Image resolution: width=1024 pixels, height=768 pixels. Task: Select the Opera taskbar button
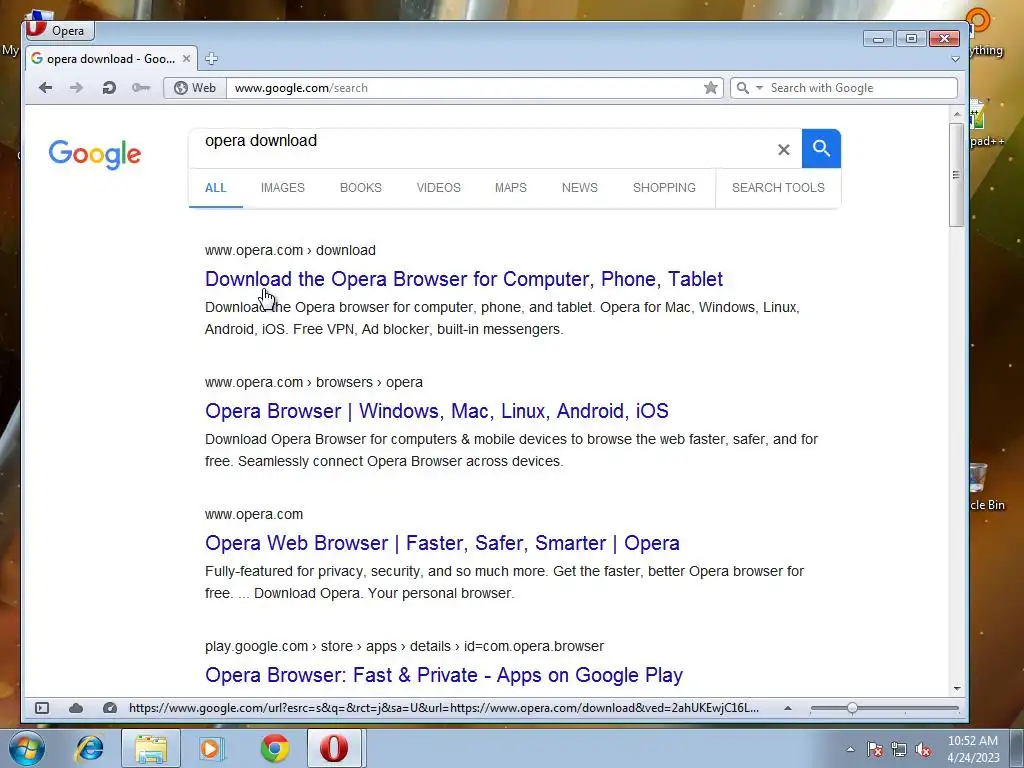(x=333, y=748)
